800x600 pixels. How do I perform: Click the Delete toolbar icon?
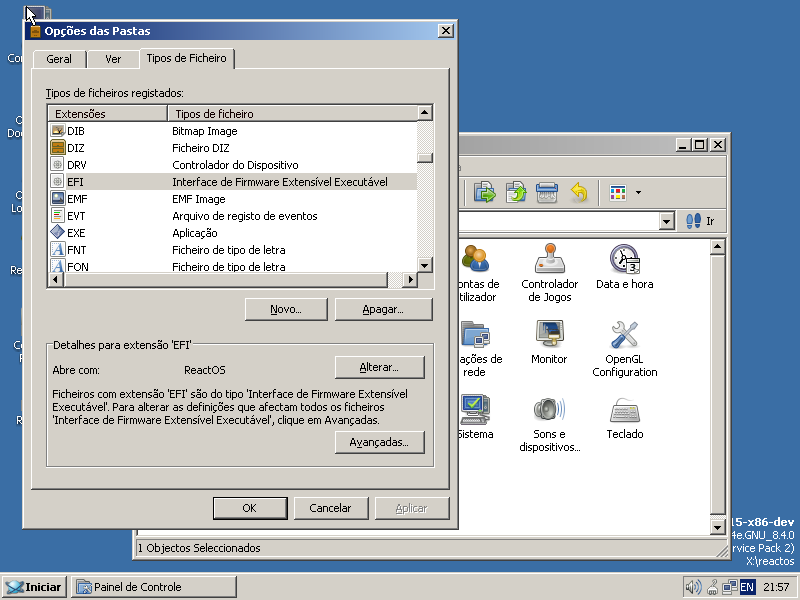[x=546, y=192]
